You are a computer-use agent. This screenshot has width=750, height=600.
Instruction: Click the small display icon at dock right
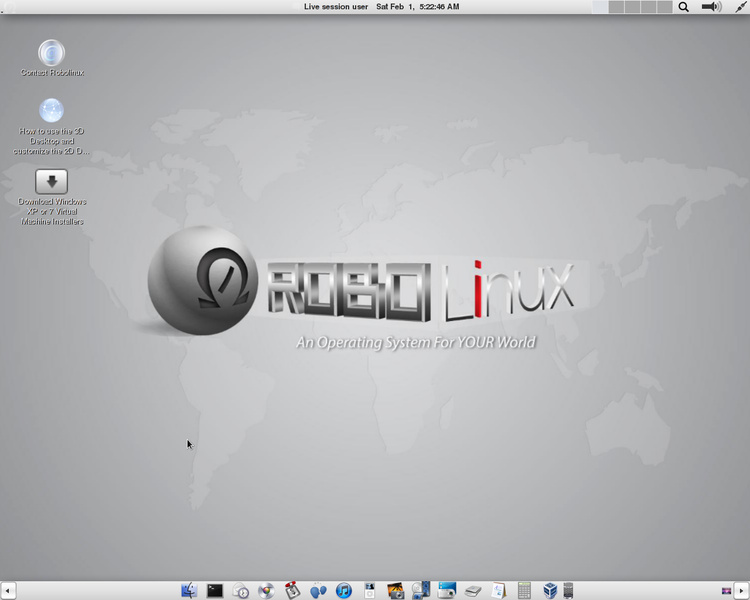click(726, 591)
